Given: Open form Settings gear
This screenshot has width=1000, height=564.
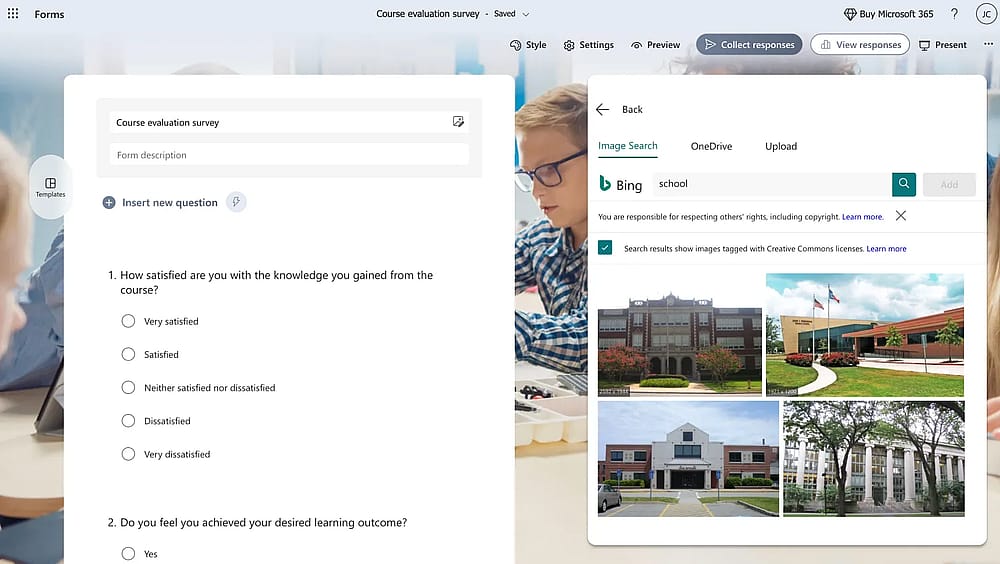Looking at the screenshot, I should click(589, 45).
